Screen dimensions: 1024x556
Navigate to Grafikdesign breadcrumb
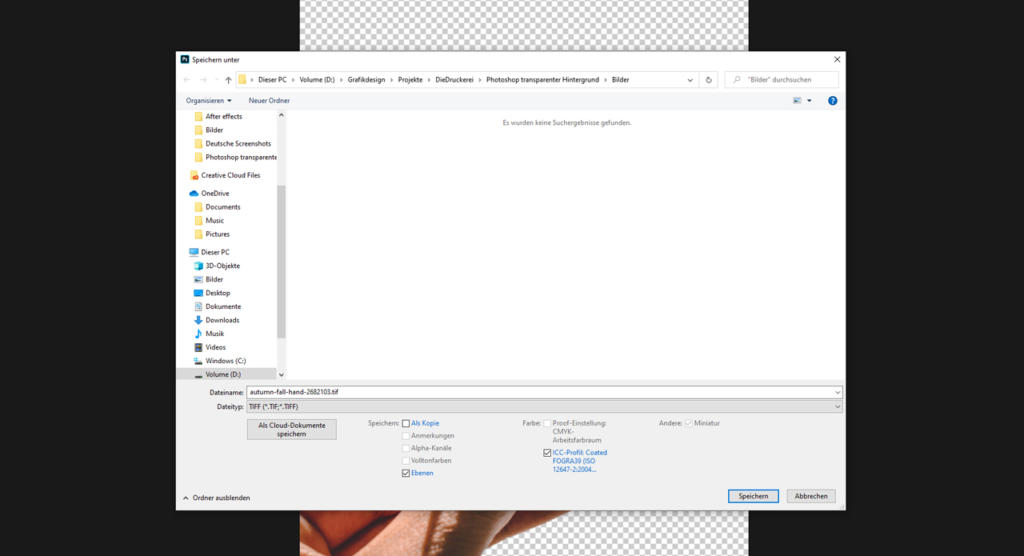[366, 80]
